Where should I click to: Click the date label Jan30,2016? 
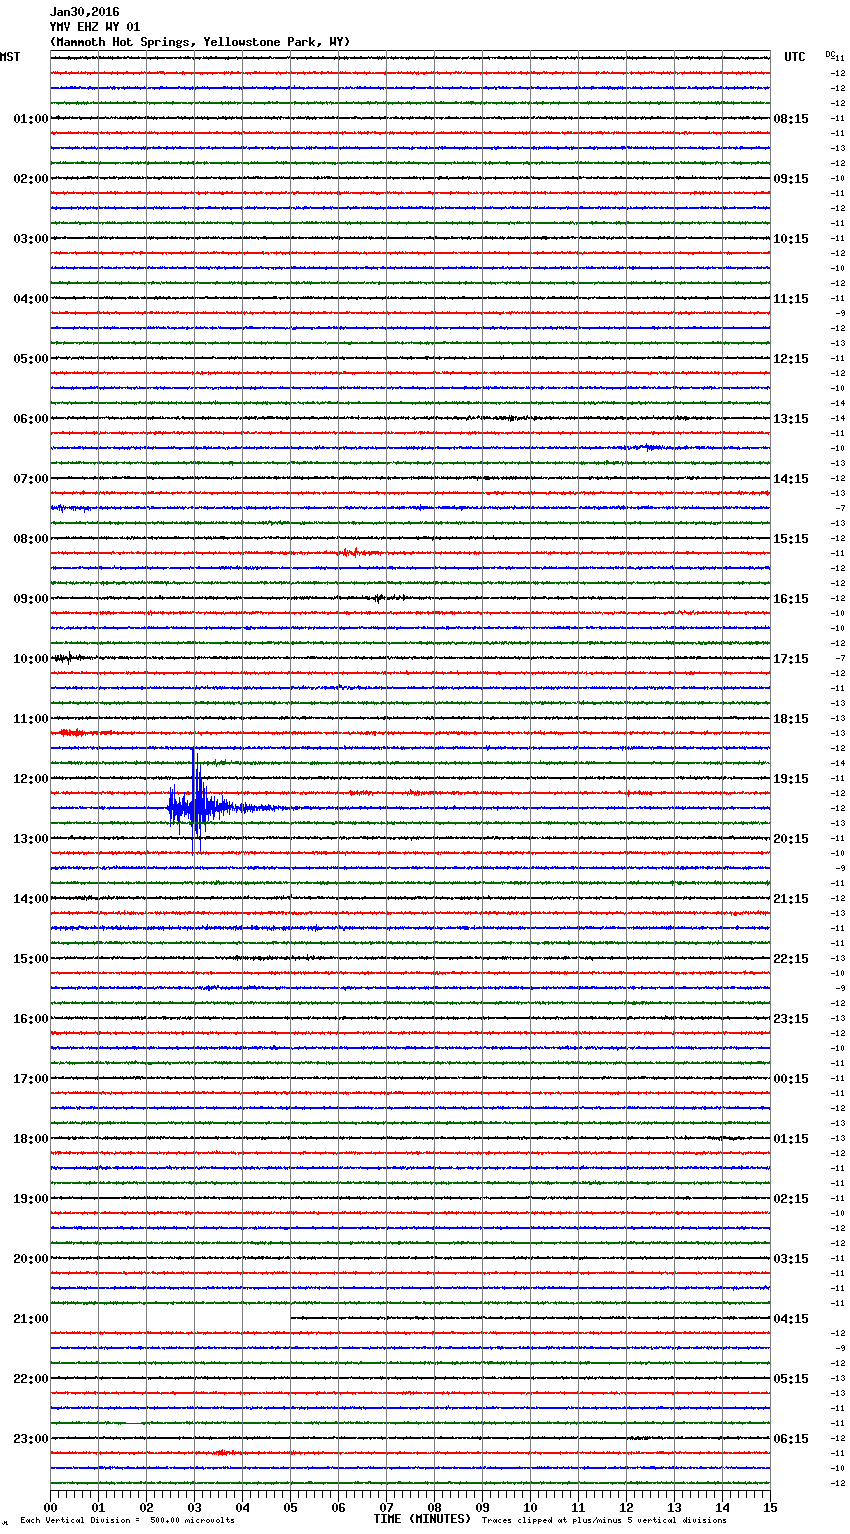[x=84, y=12]
